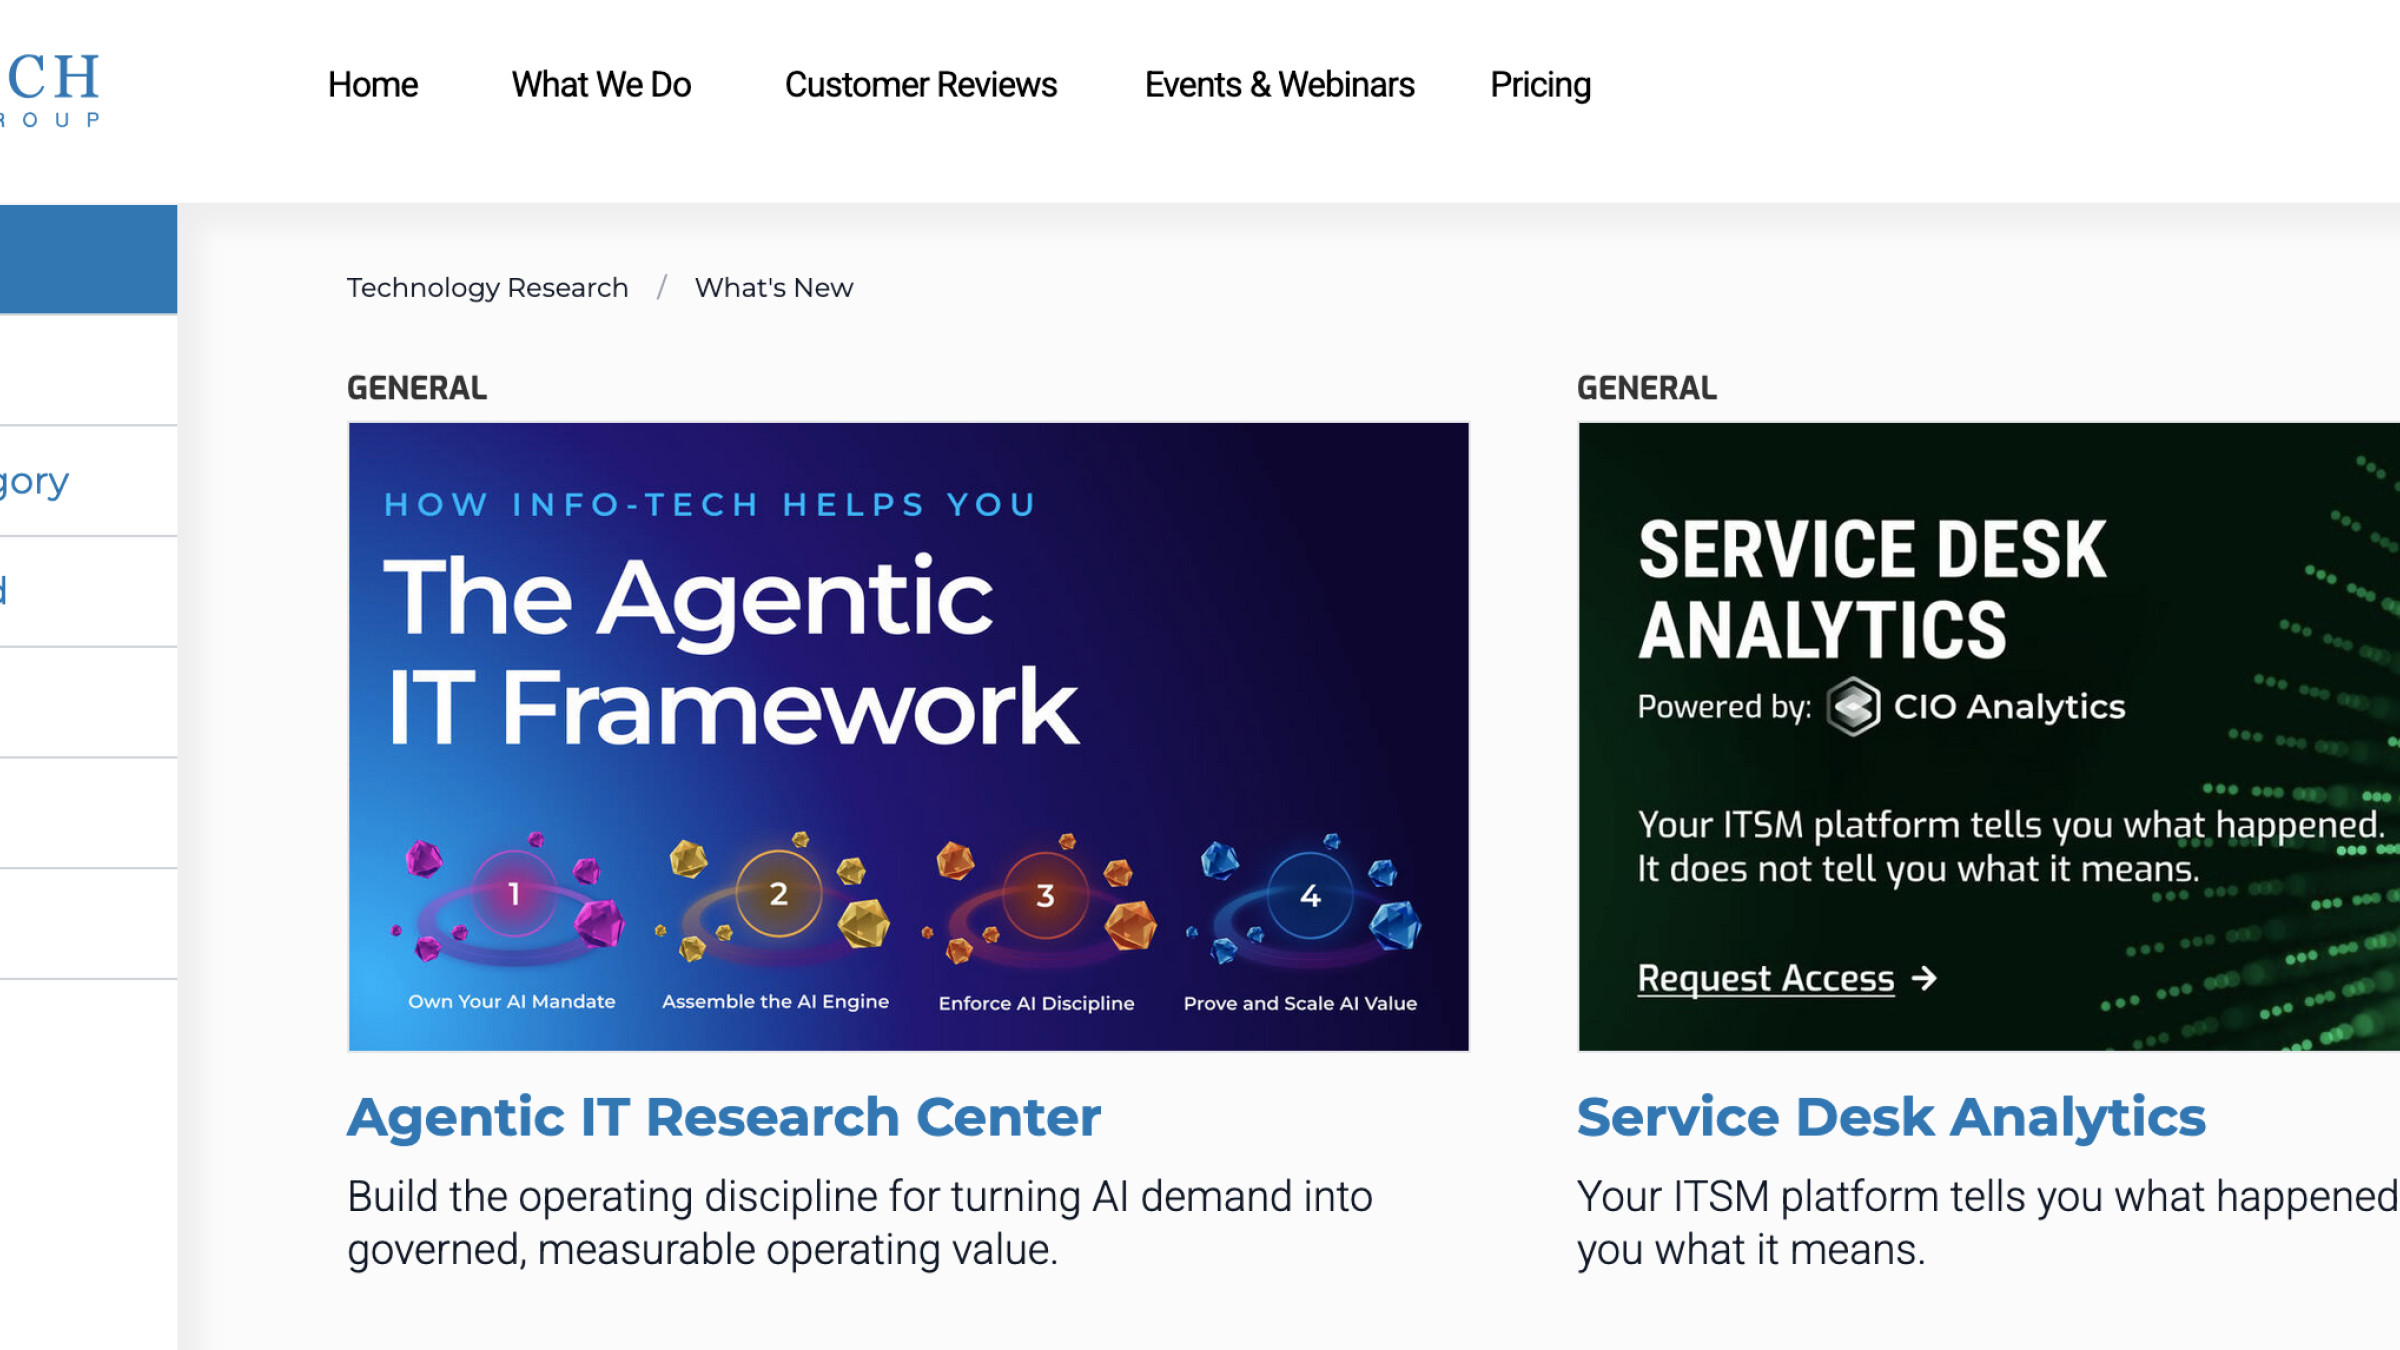Click the CIO Analytics logo icon

coord(1853,706)
